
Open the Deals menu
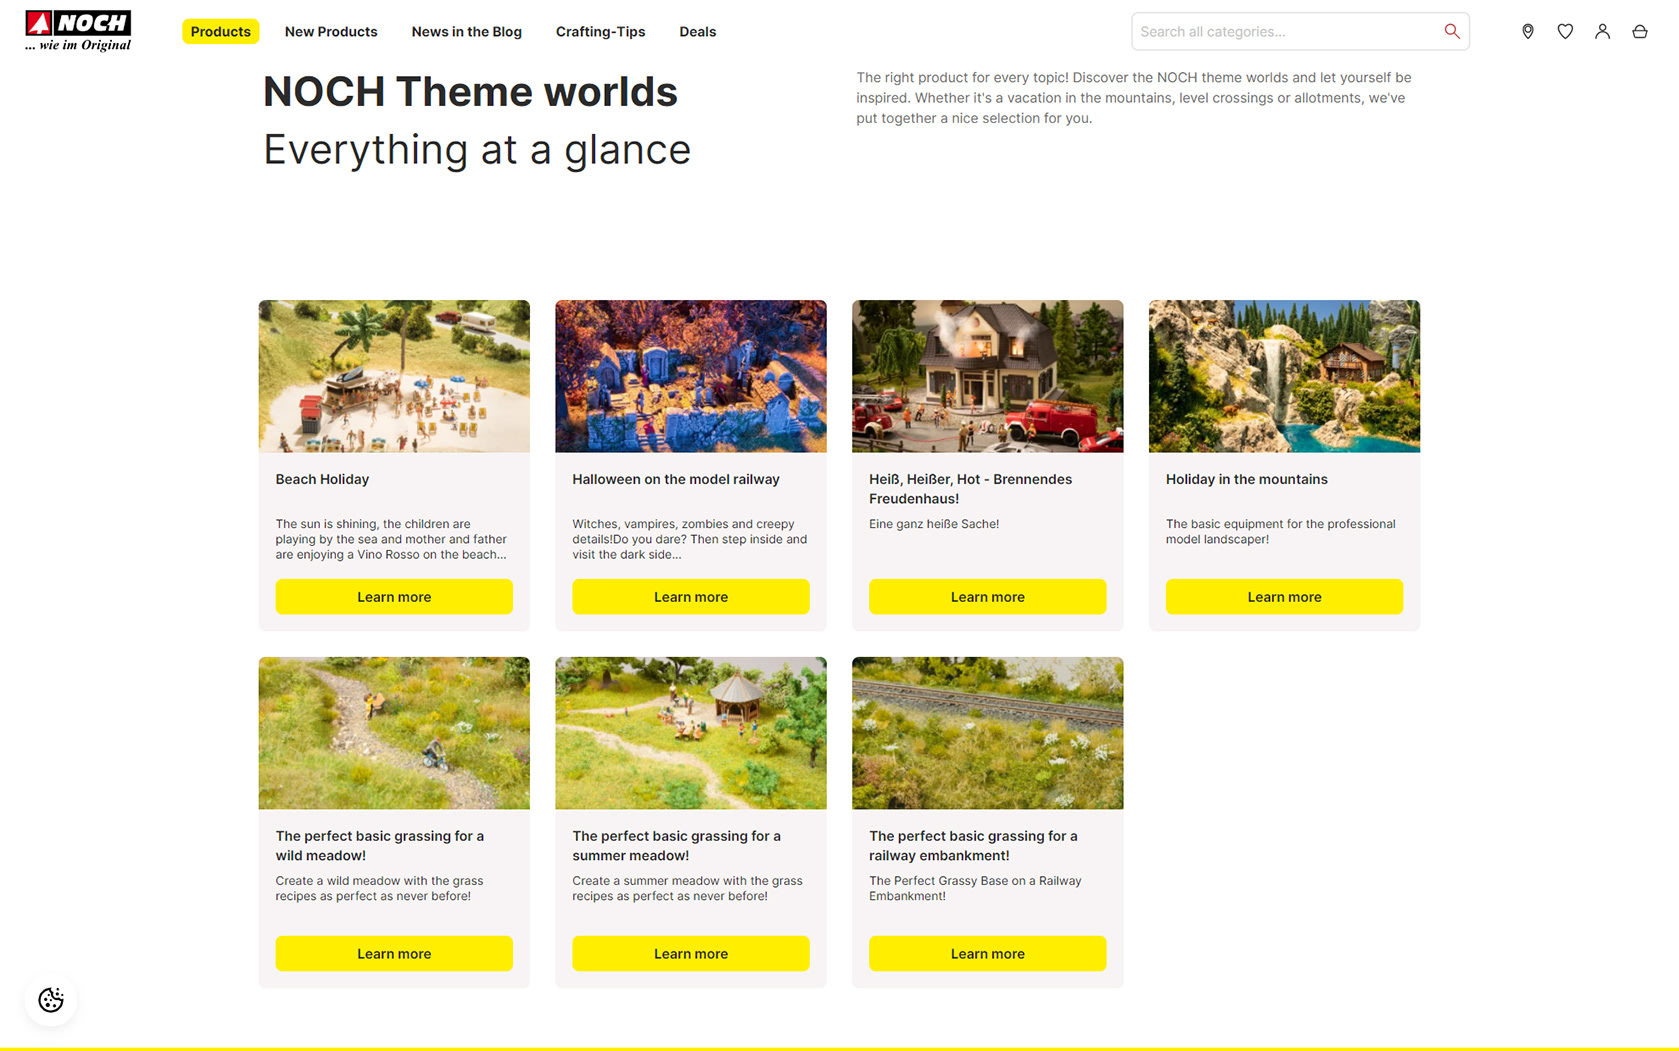(698, 32)
